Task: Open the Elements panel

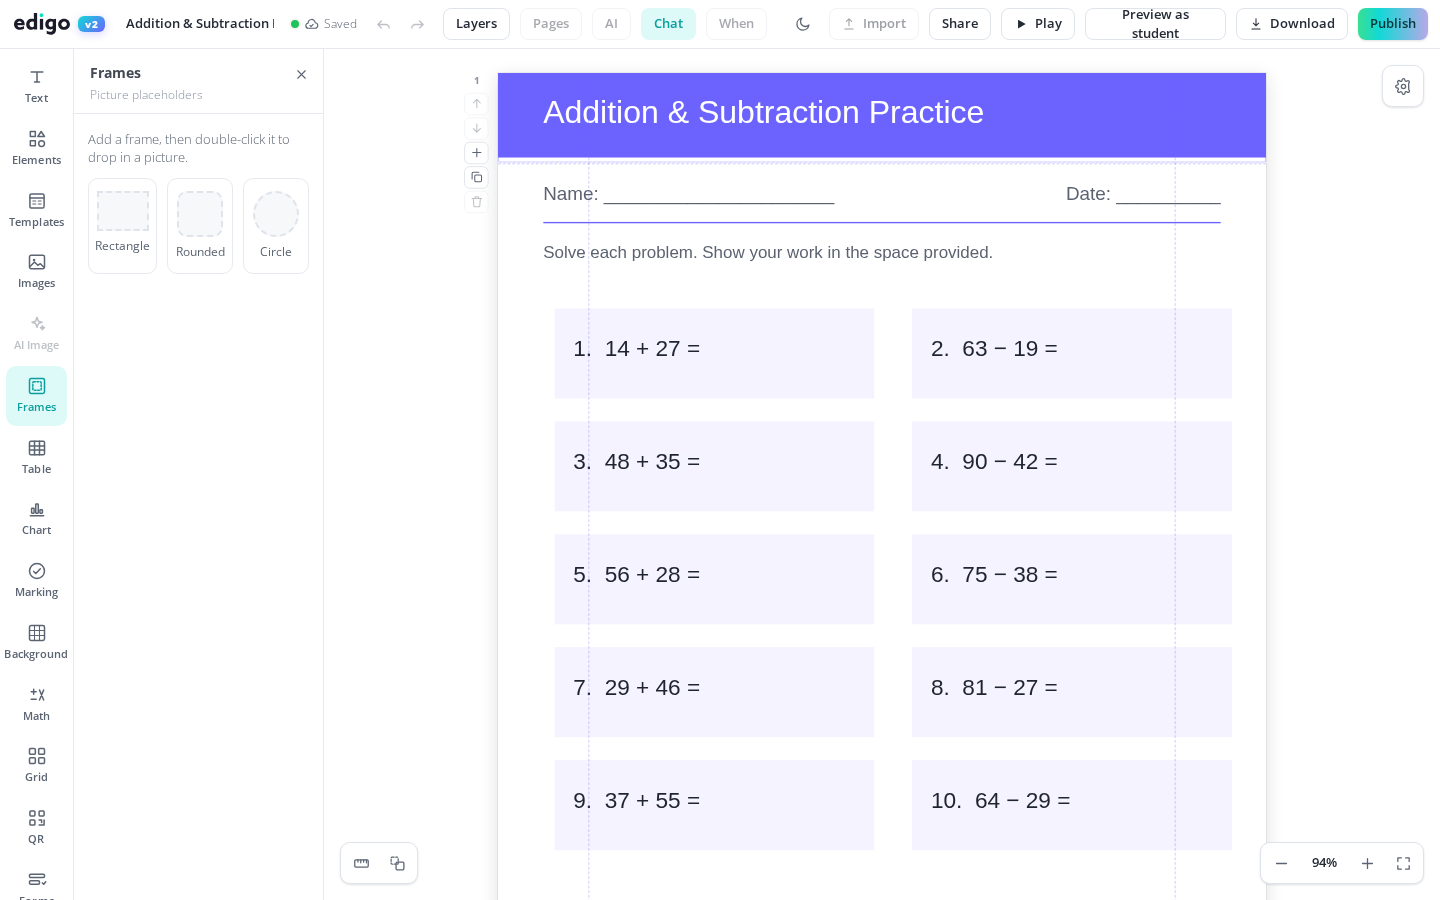Action: (x=36, y=148)
